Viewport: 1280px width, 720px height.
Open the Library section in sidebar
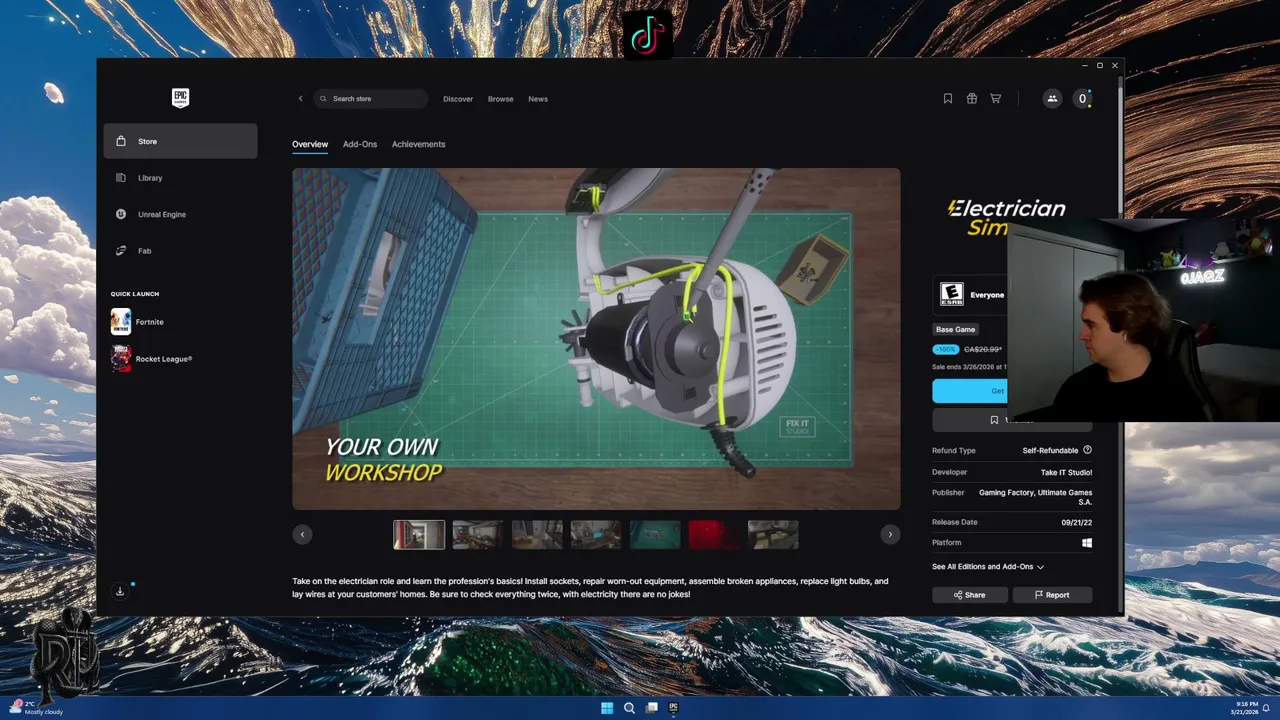point(180,178)
